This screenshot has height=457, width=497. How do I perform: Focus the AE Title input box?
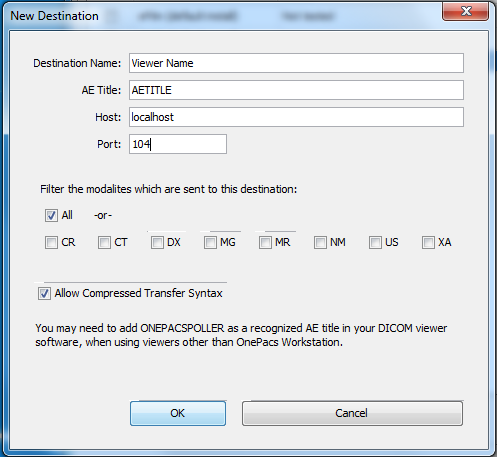coord(296,90)
